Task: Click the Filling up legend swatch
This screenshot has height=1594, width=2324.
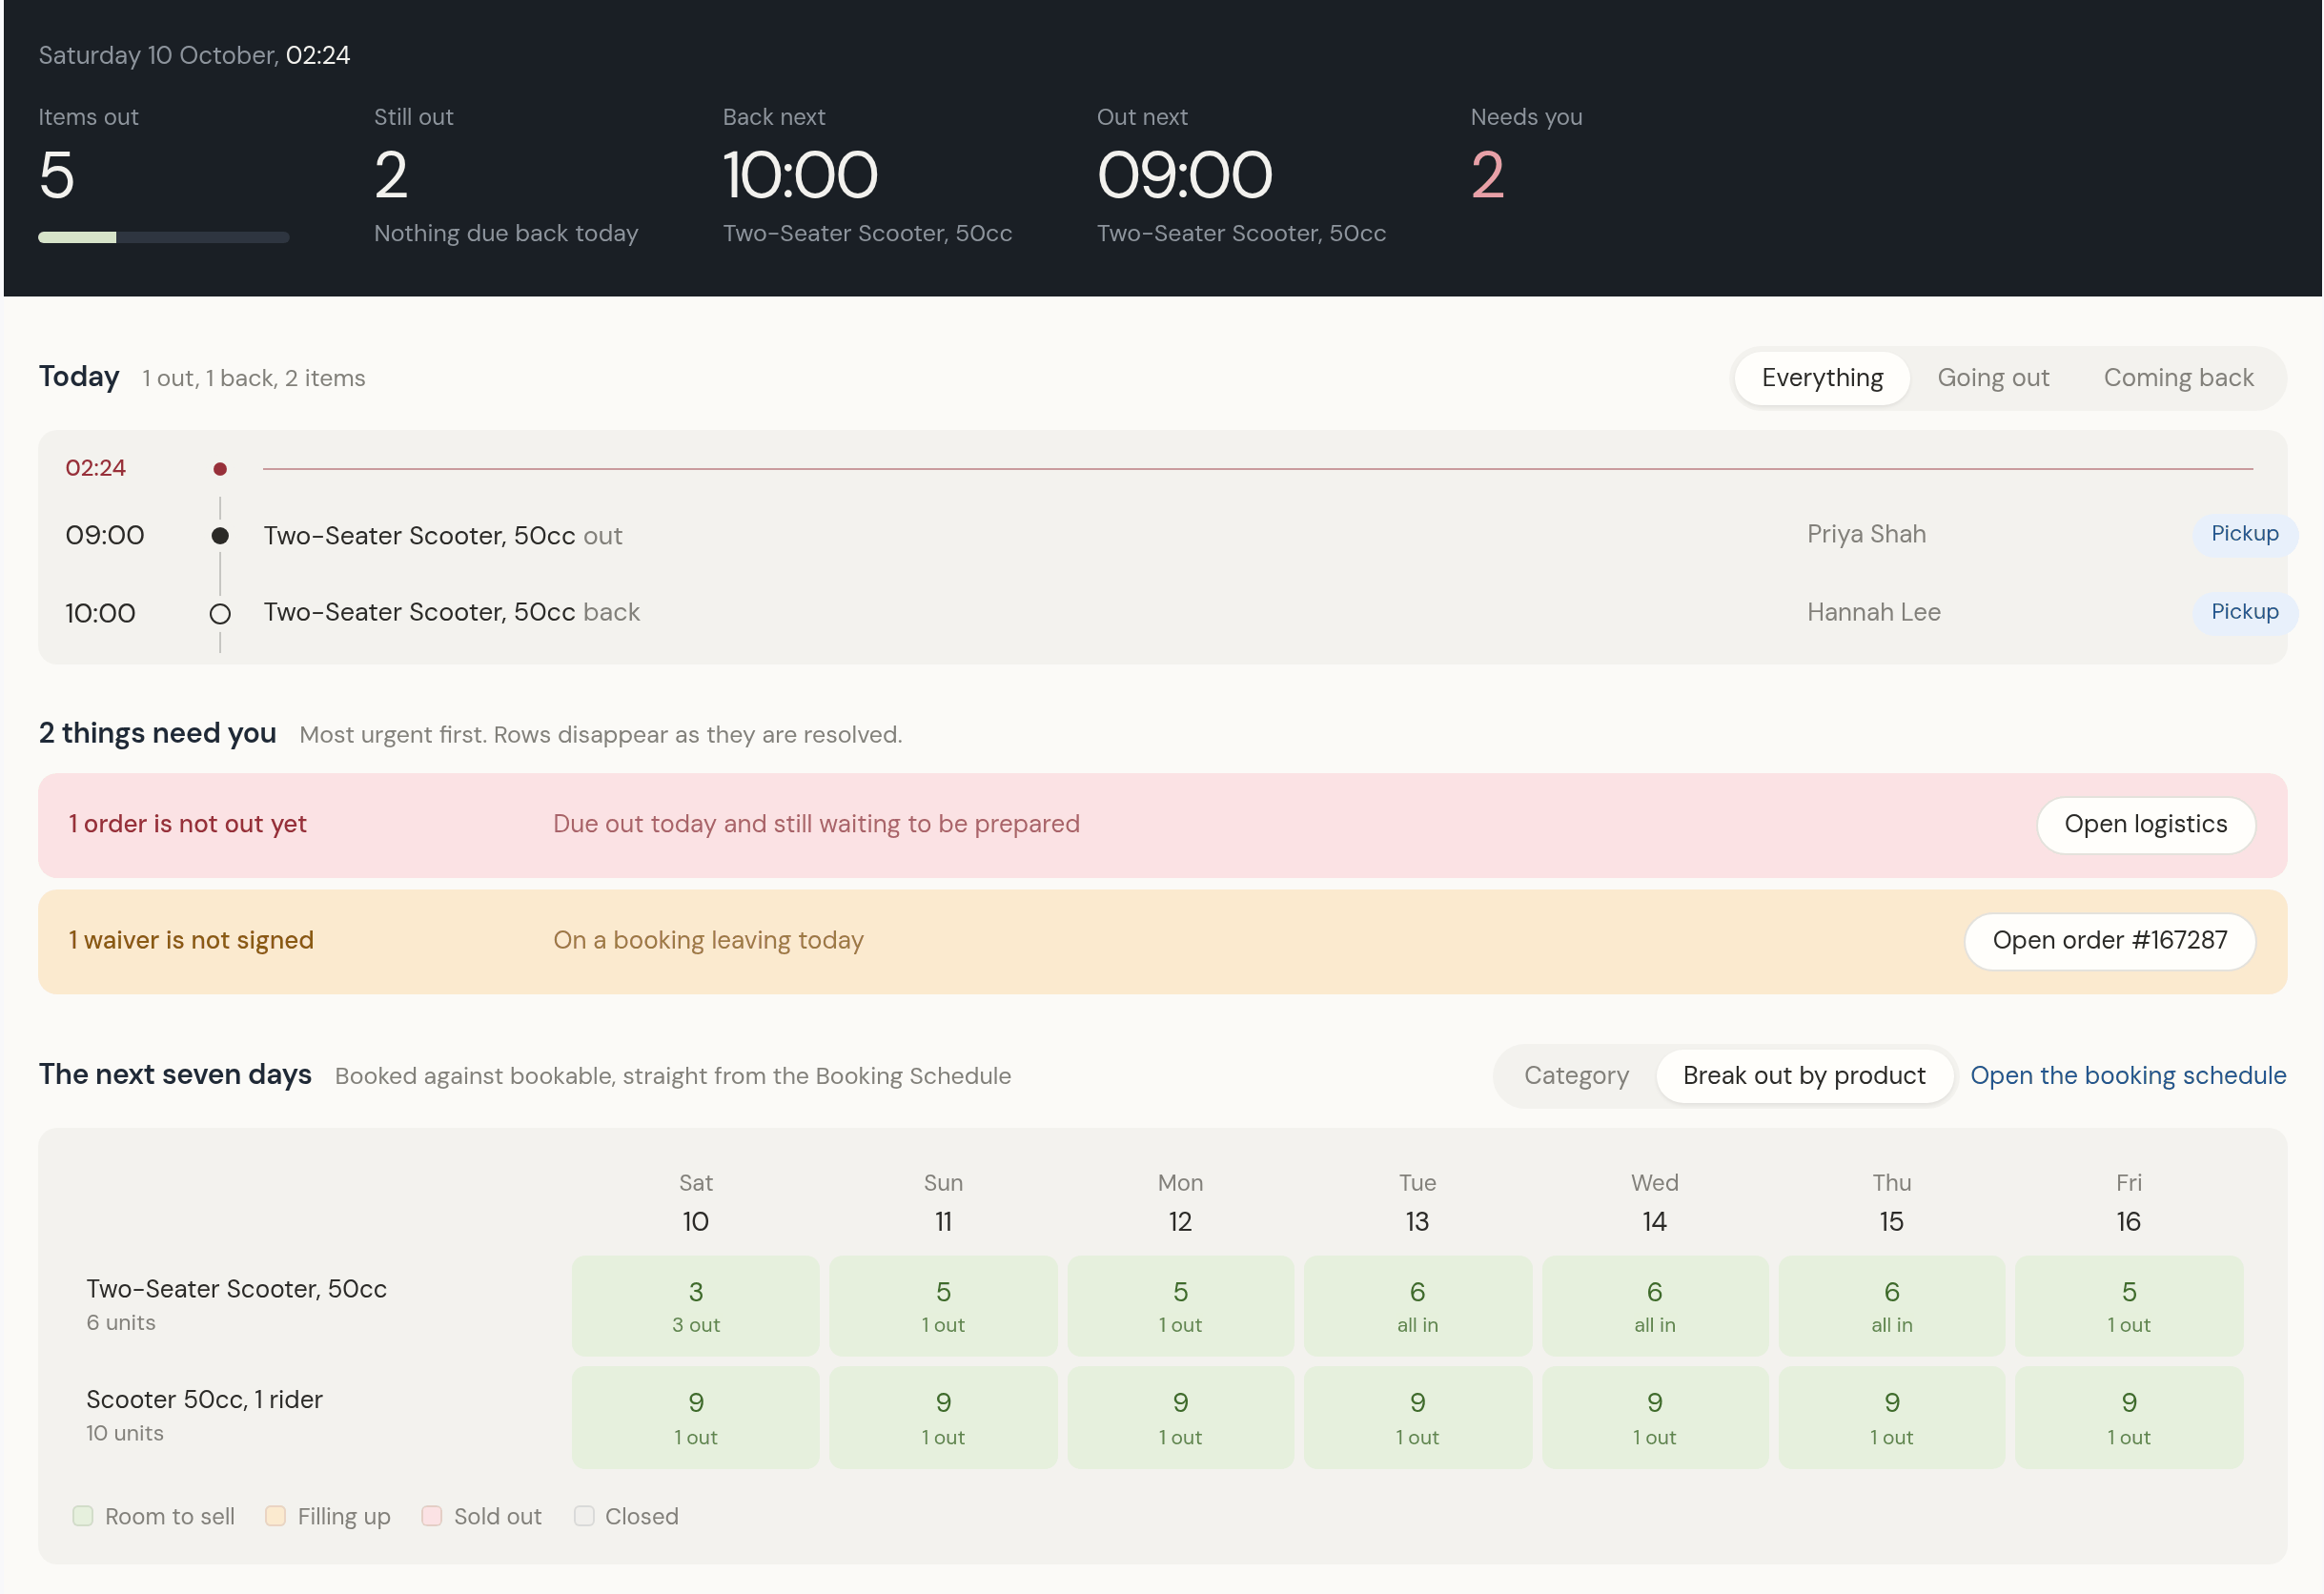Action: [x=275, y=1516]
